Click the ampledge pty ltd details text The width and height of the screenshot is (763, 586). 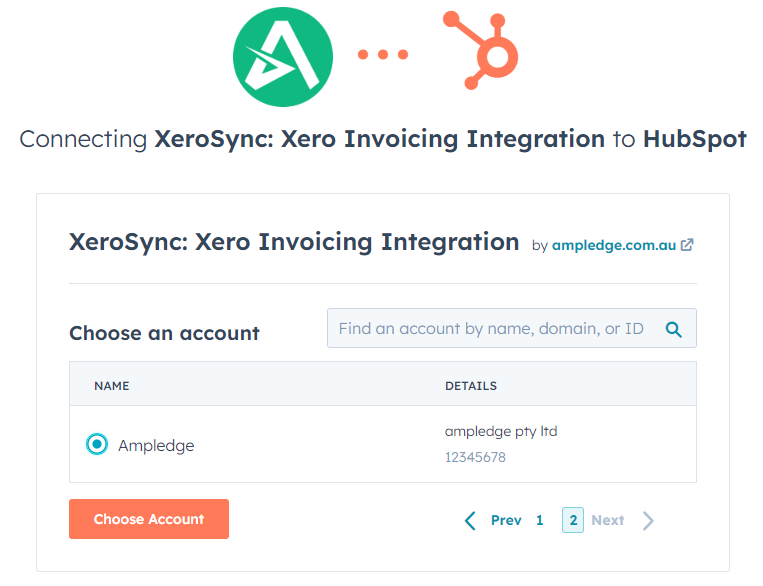[x=501, y=432]
